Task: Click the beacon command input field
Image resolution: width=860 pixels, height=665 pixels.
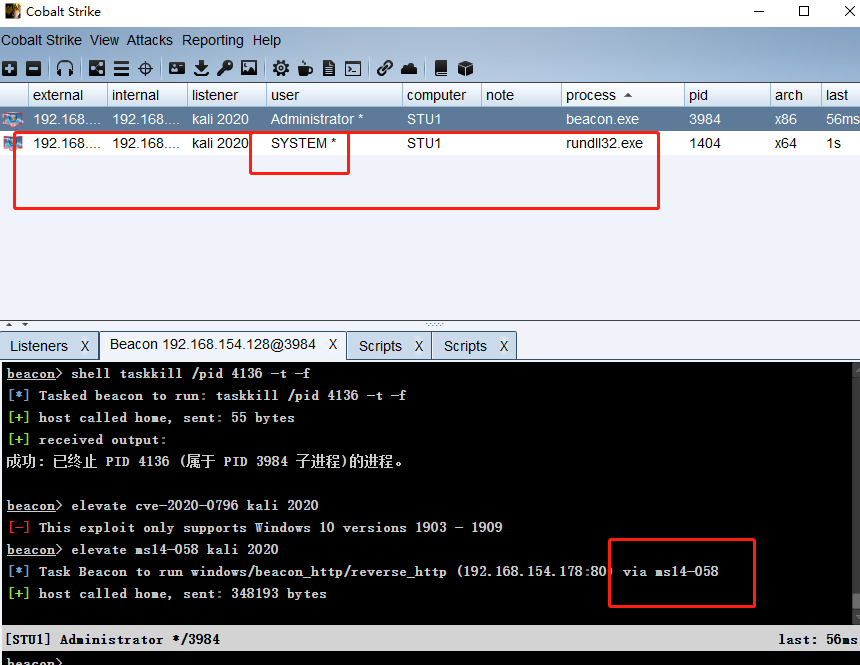Action: tap(430, 660)
